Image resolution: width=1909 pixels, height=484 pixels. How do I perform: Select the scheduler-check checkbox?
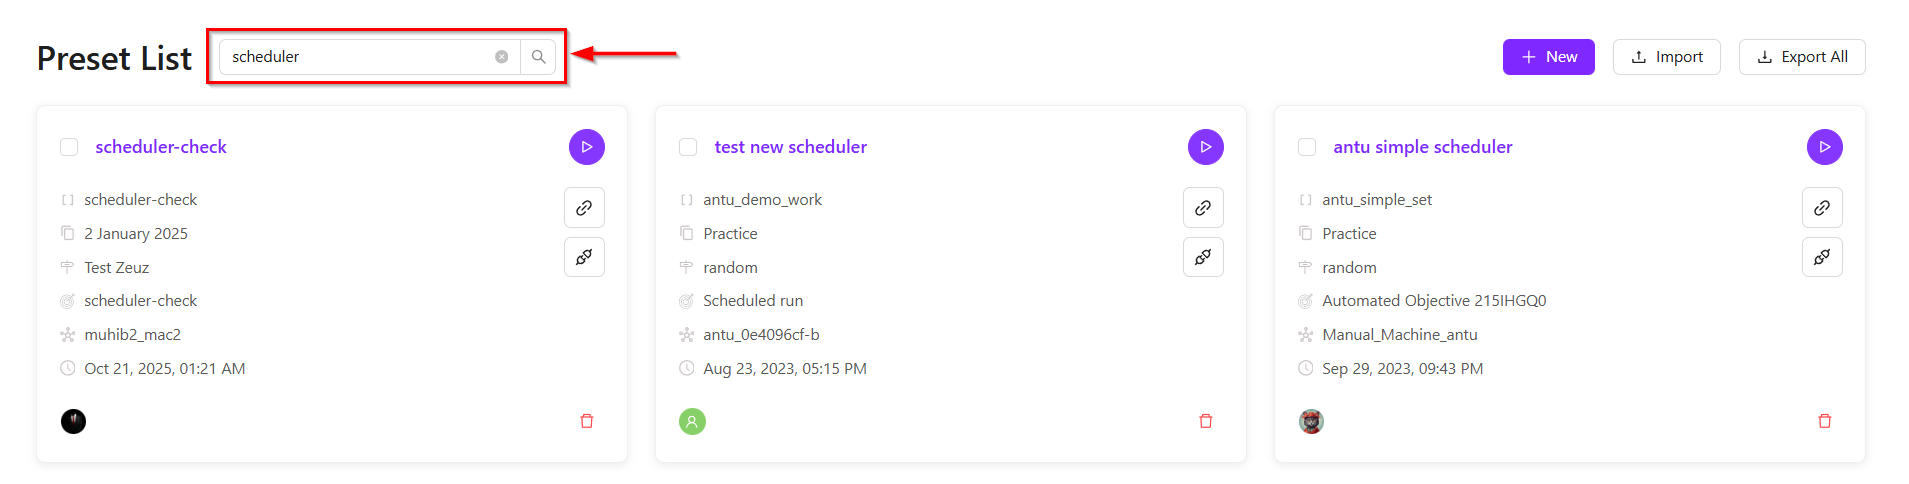[x=69, y=147]
